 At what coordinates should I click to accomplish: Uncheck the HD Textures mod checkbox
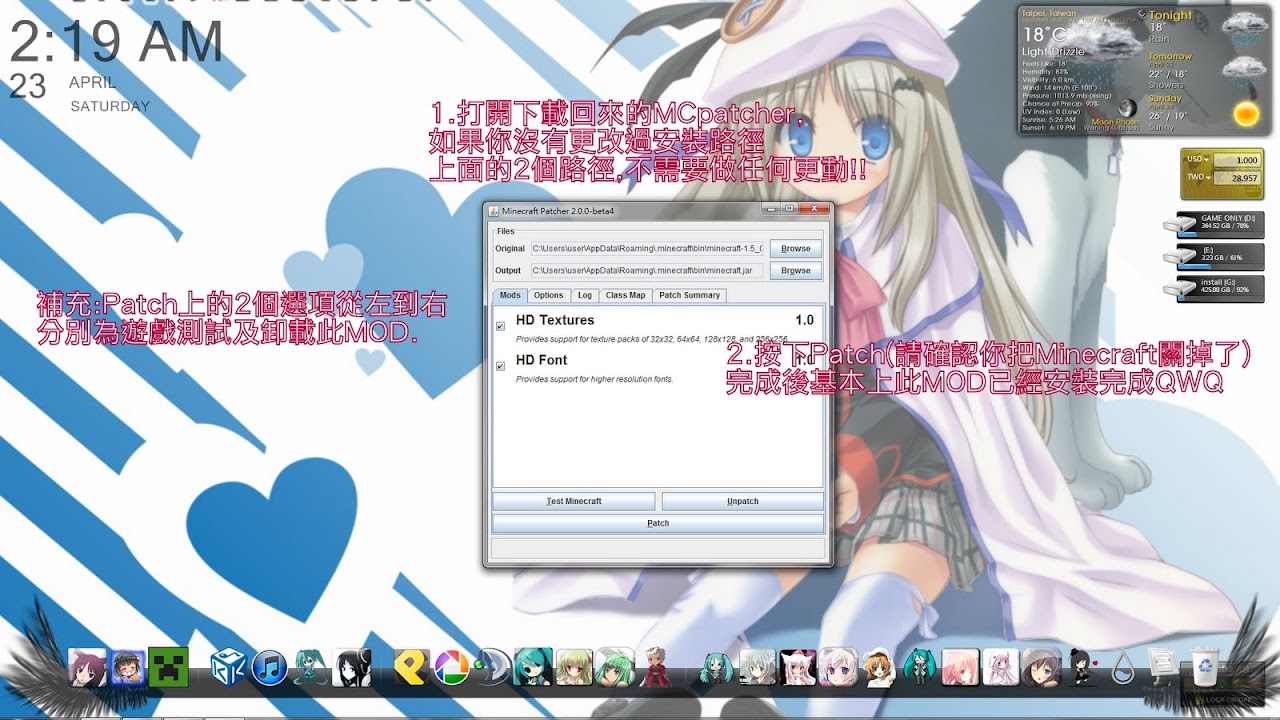(x=501, y=327)
